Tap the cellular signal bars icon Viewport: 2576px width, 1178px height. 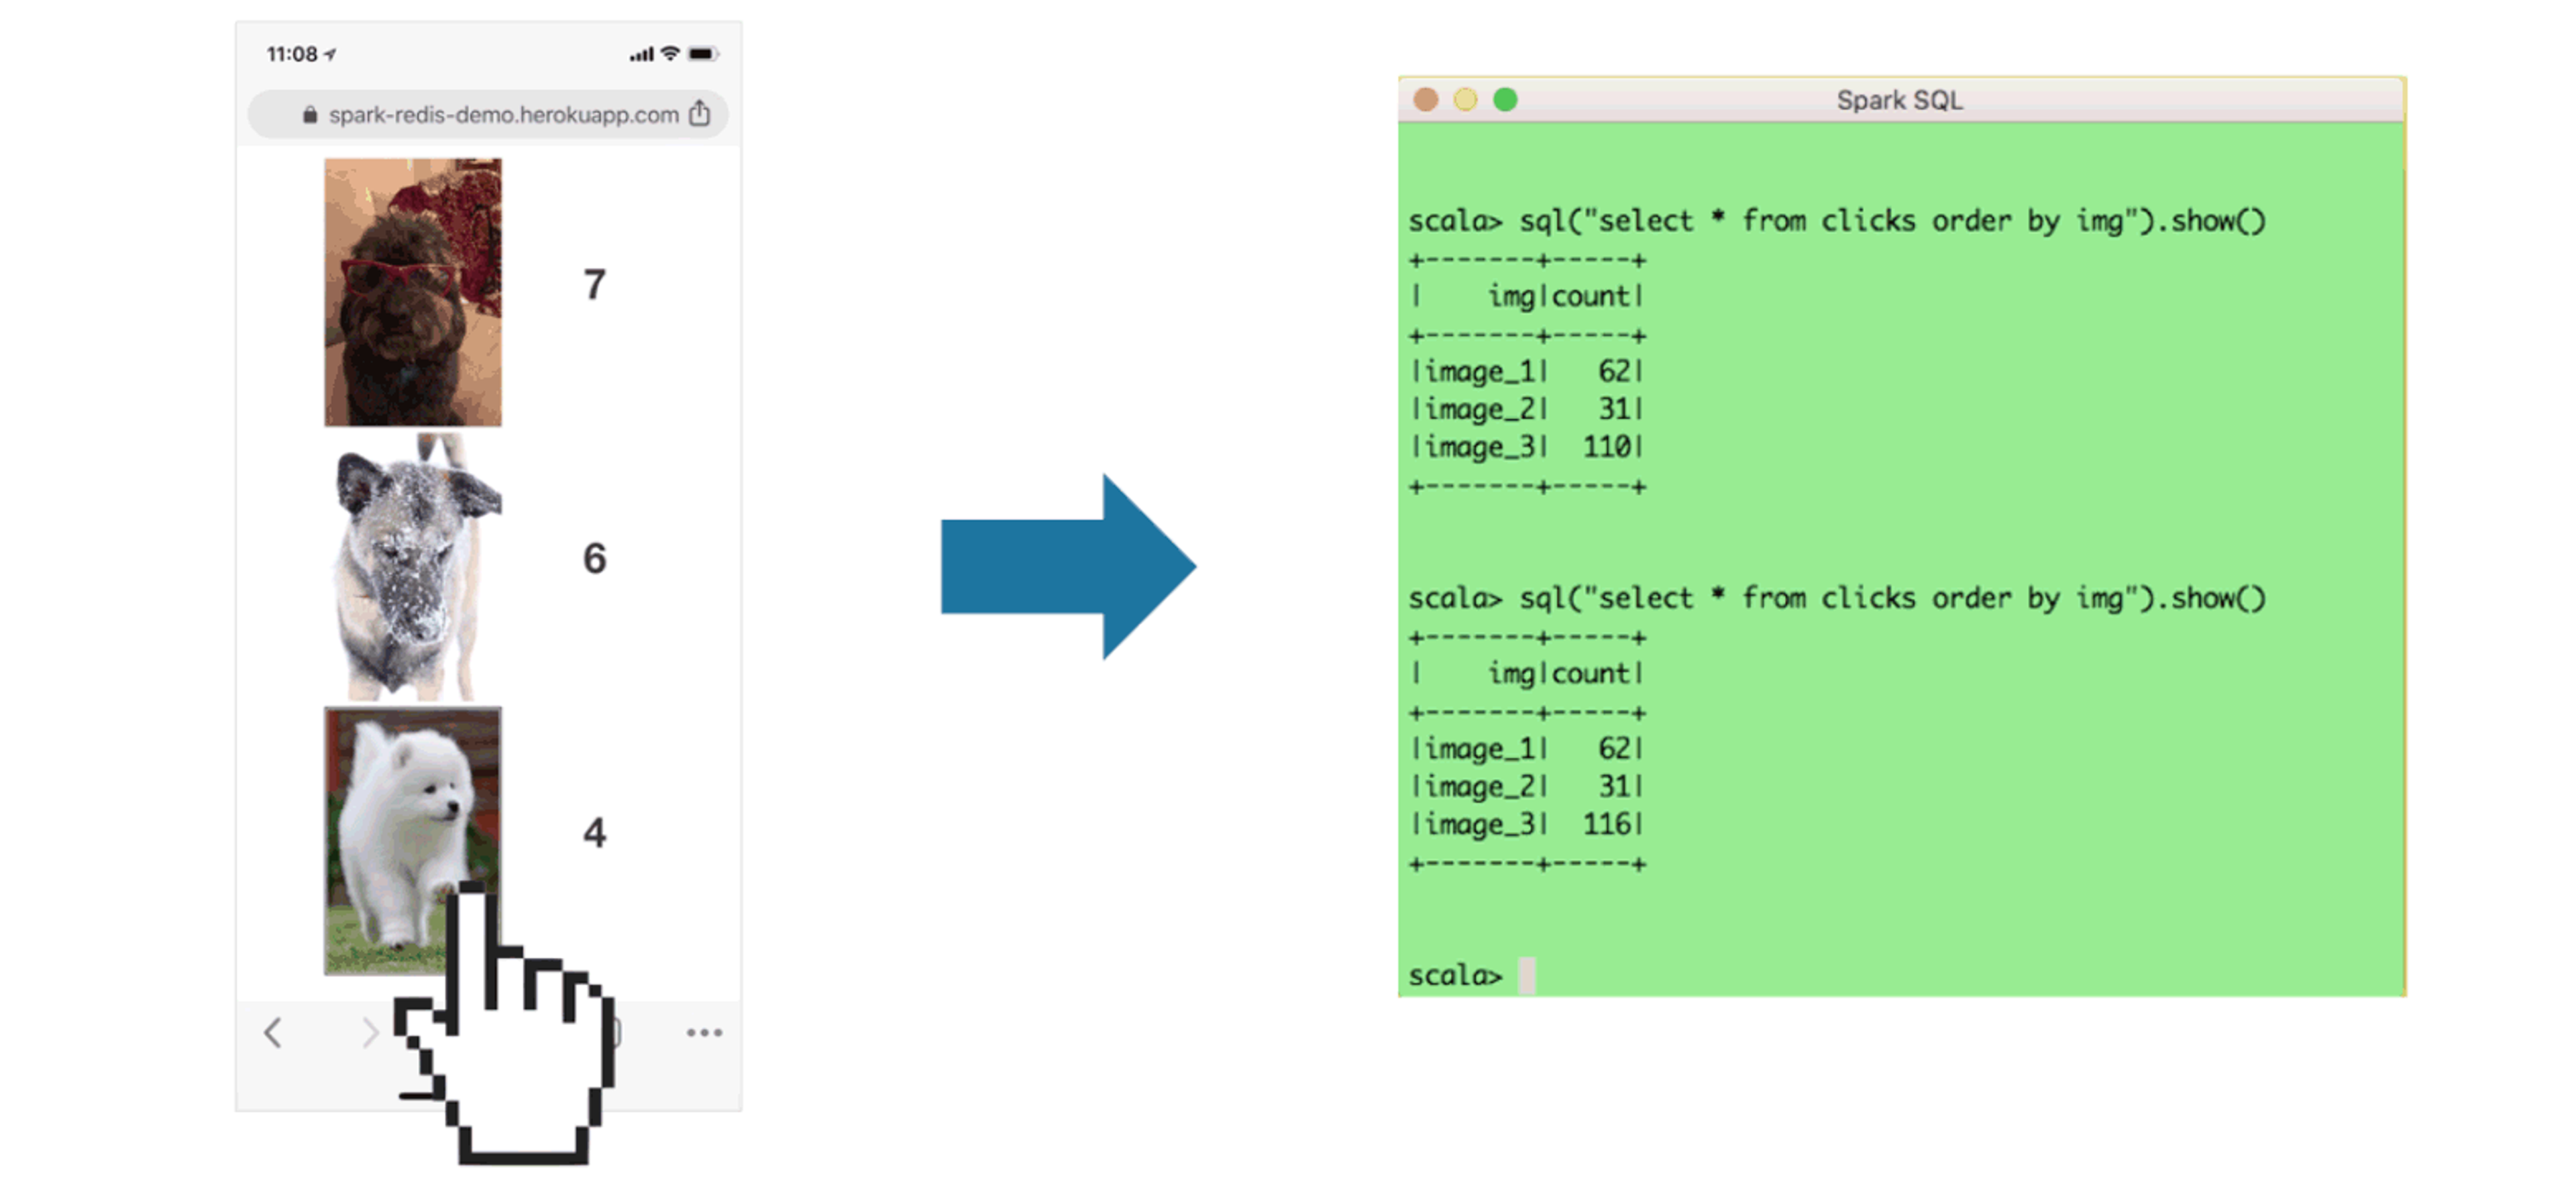tap(641, 54)
